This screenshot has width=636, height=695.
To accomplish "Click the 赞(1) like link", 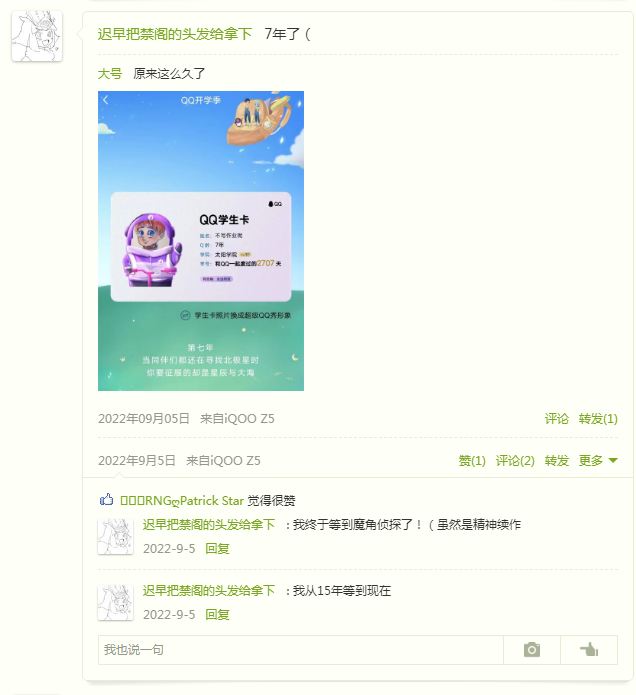I will tap(472, 461).
